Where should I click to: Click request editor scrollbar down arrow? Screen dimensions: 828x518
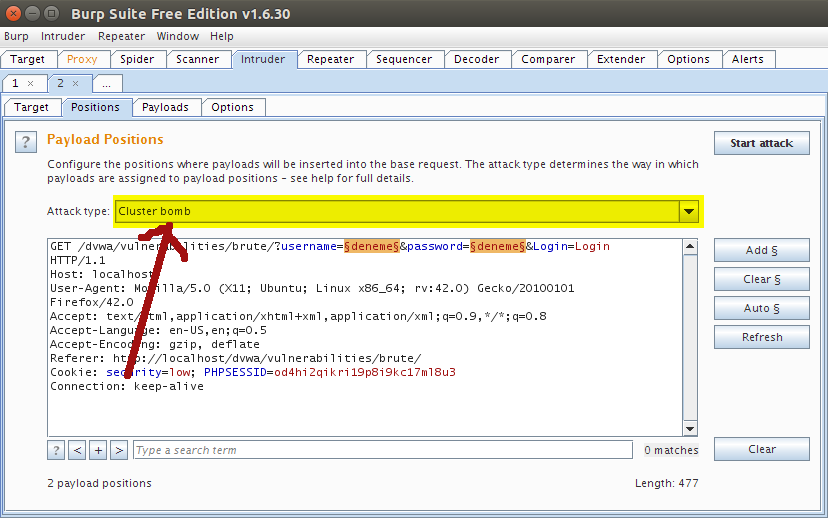(690, 429)
